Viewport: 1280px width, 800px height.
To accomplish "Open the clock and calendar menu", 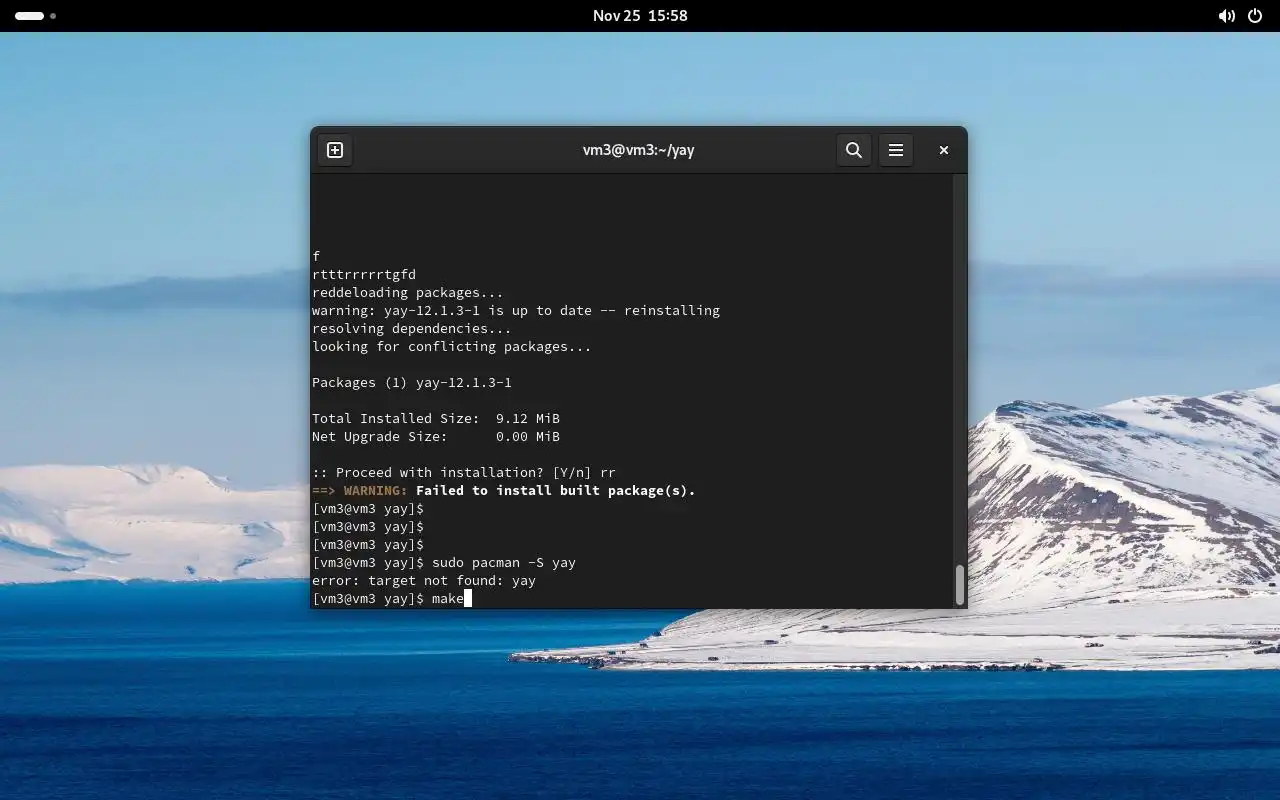I will [640, 16].
